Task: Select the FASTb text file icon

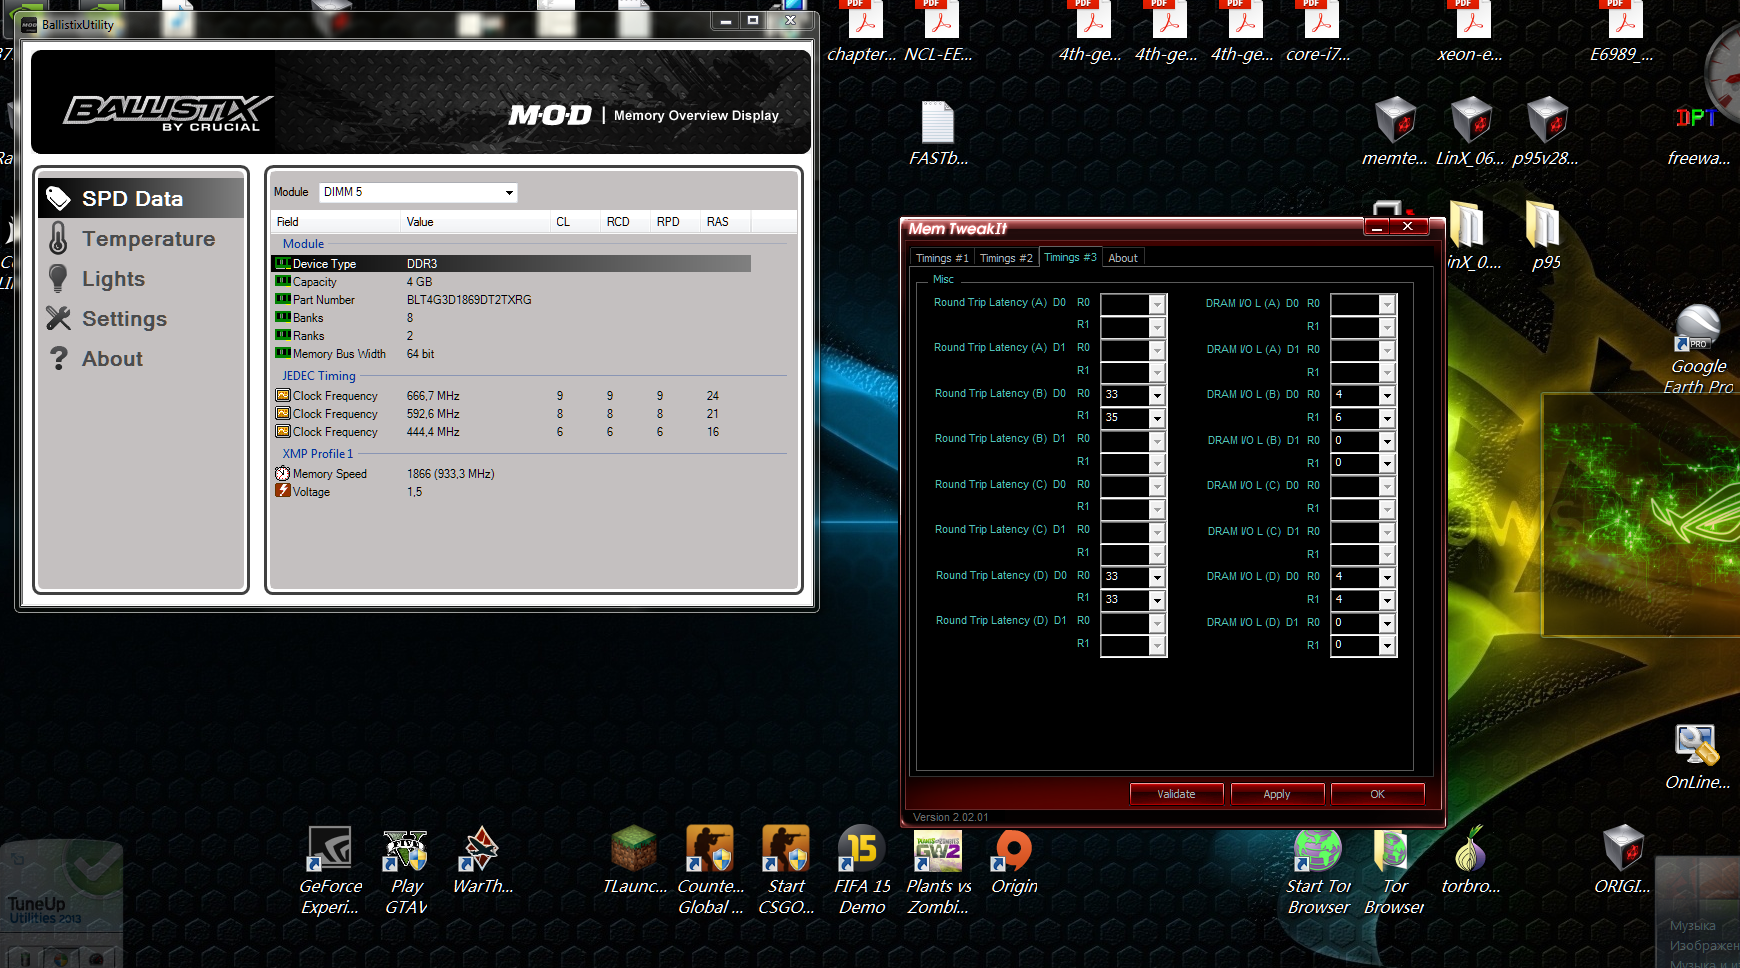Action: click(938, 134)
